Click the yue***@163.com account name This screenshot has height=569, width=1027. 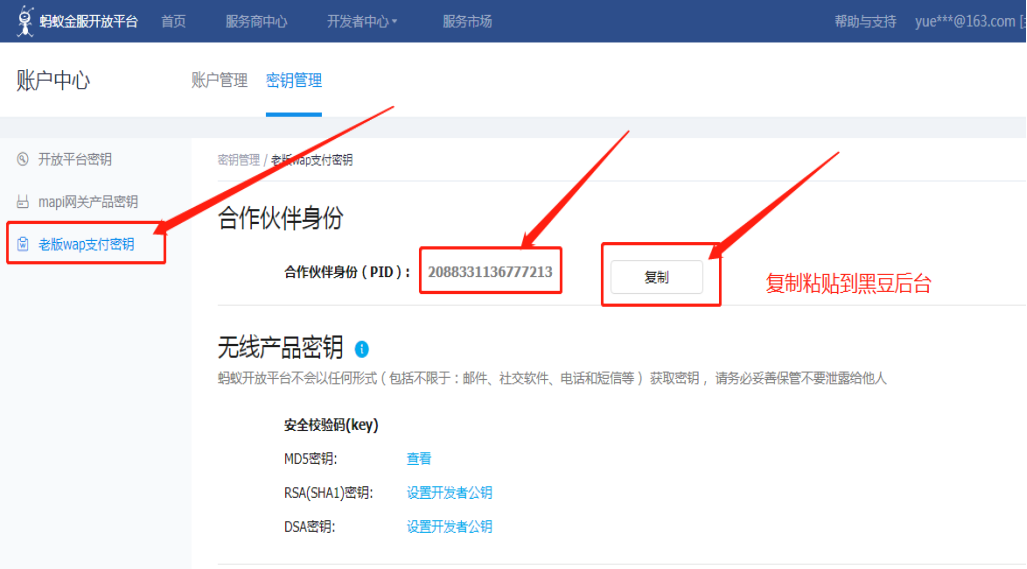point(965,22)
